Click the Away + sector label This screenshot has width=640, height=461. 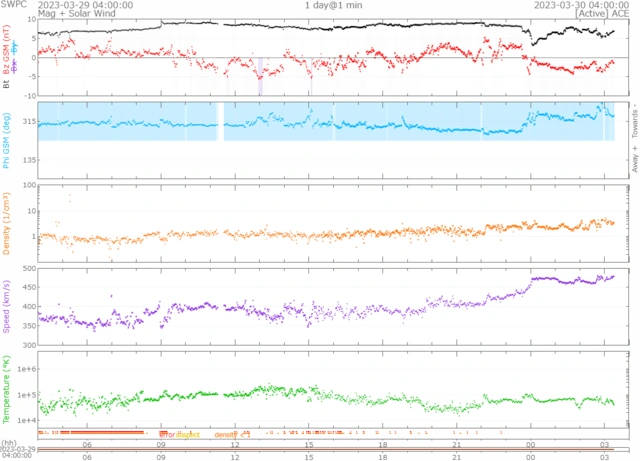[635, 160]
